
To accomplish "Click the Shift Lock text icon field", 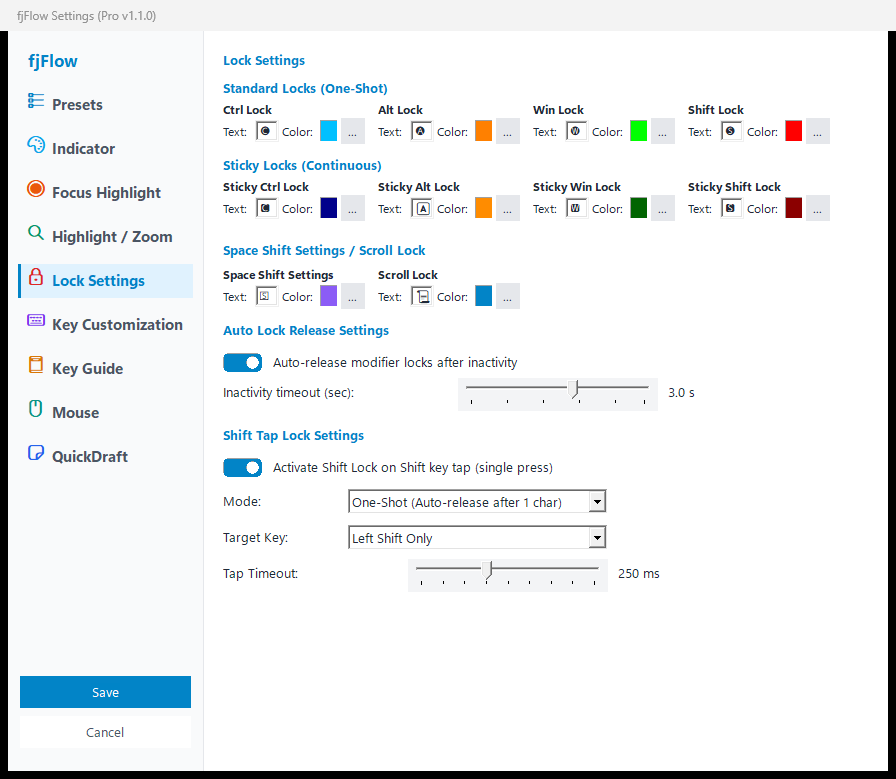I will (731, 131).
